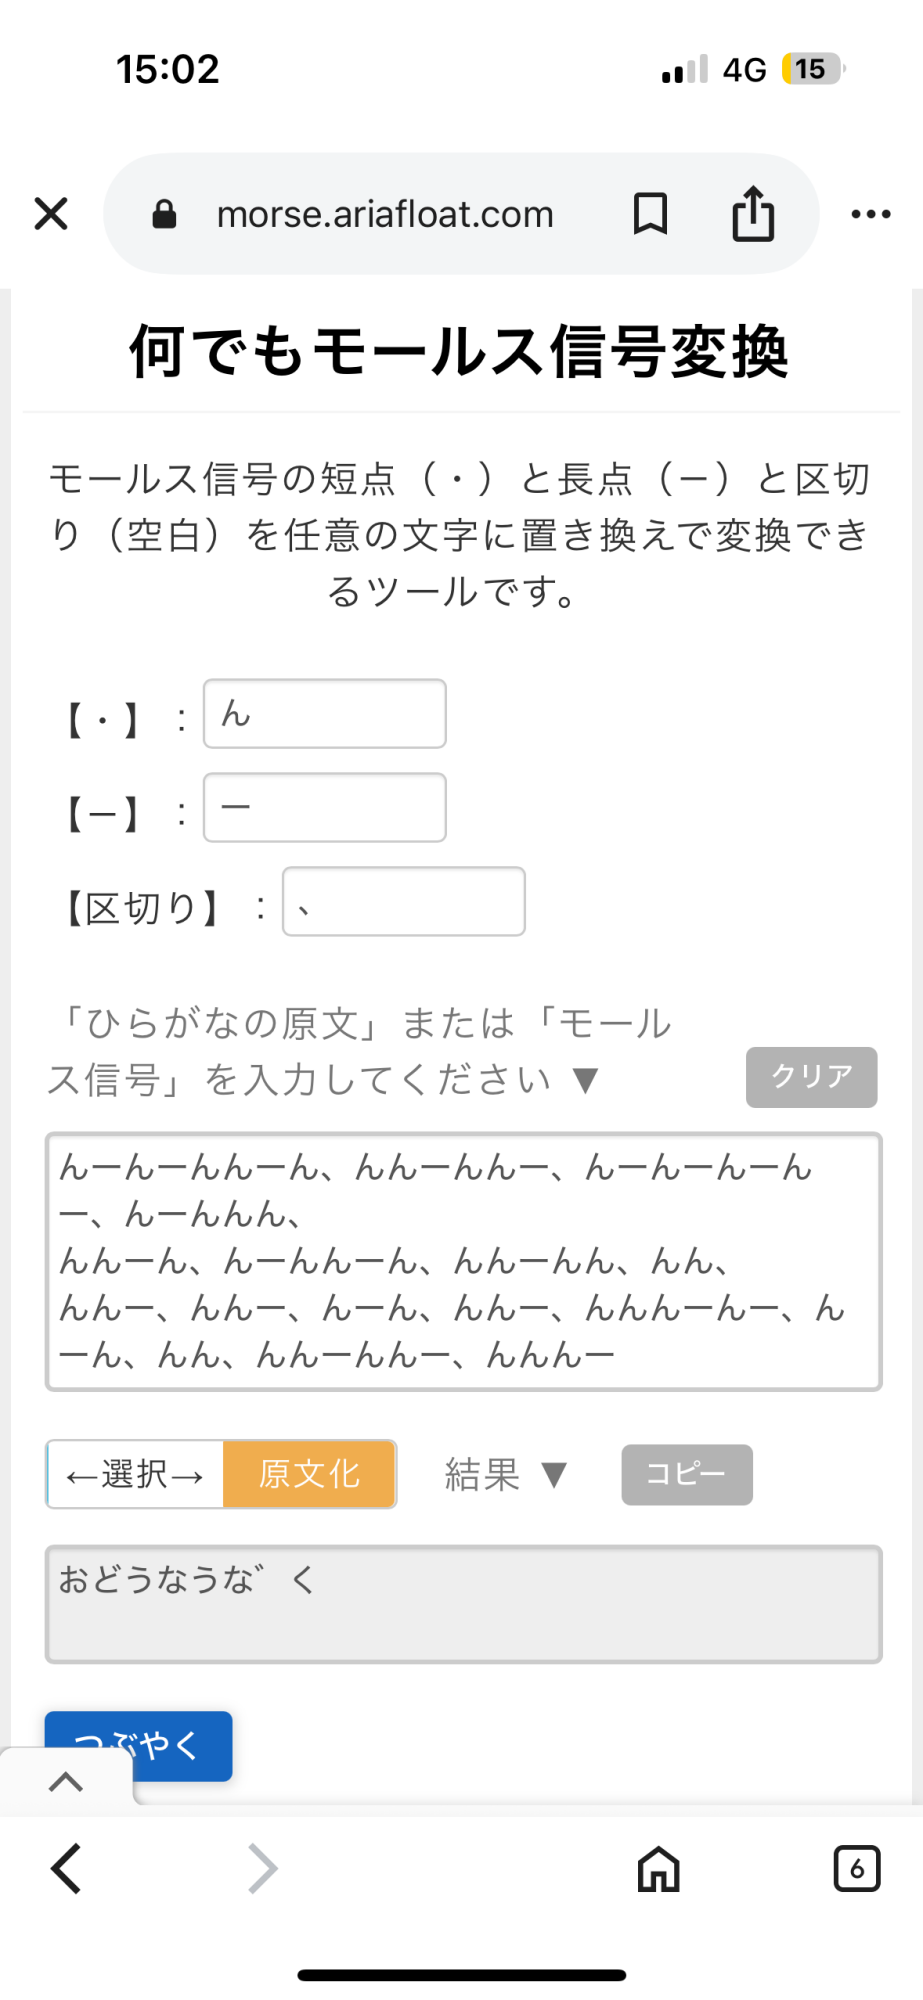Viewport: 923px width, 2000px height.
Task: Focus the long-point 【－】 input field
Action: 325,808
